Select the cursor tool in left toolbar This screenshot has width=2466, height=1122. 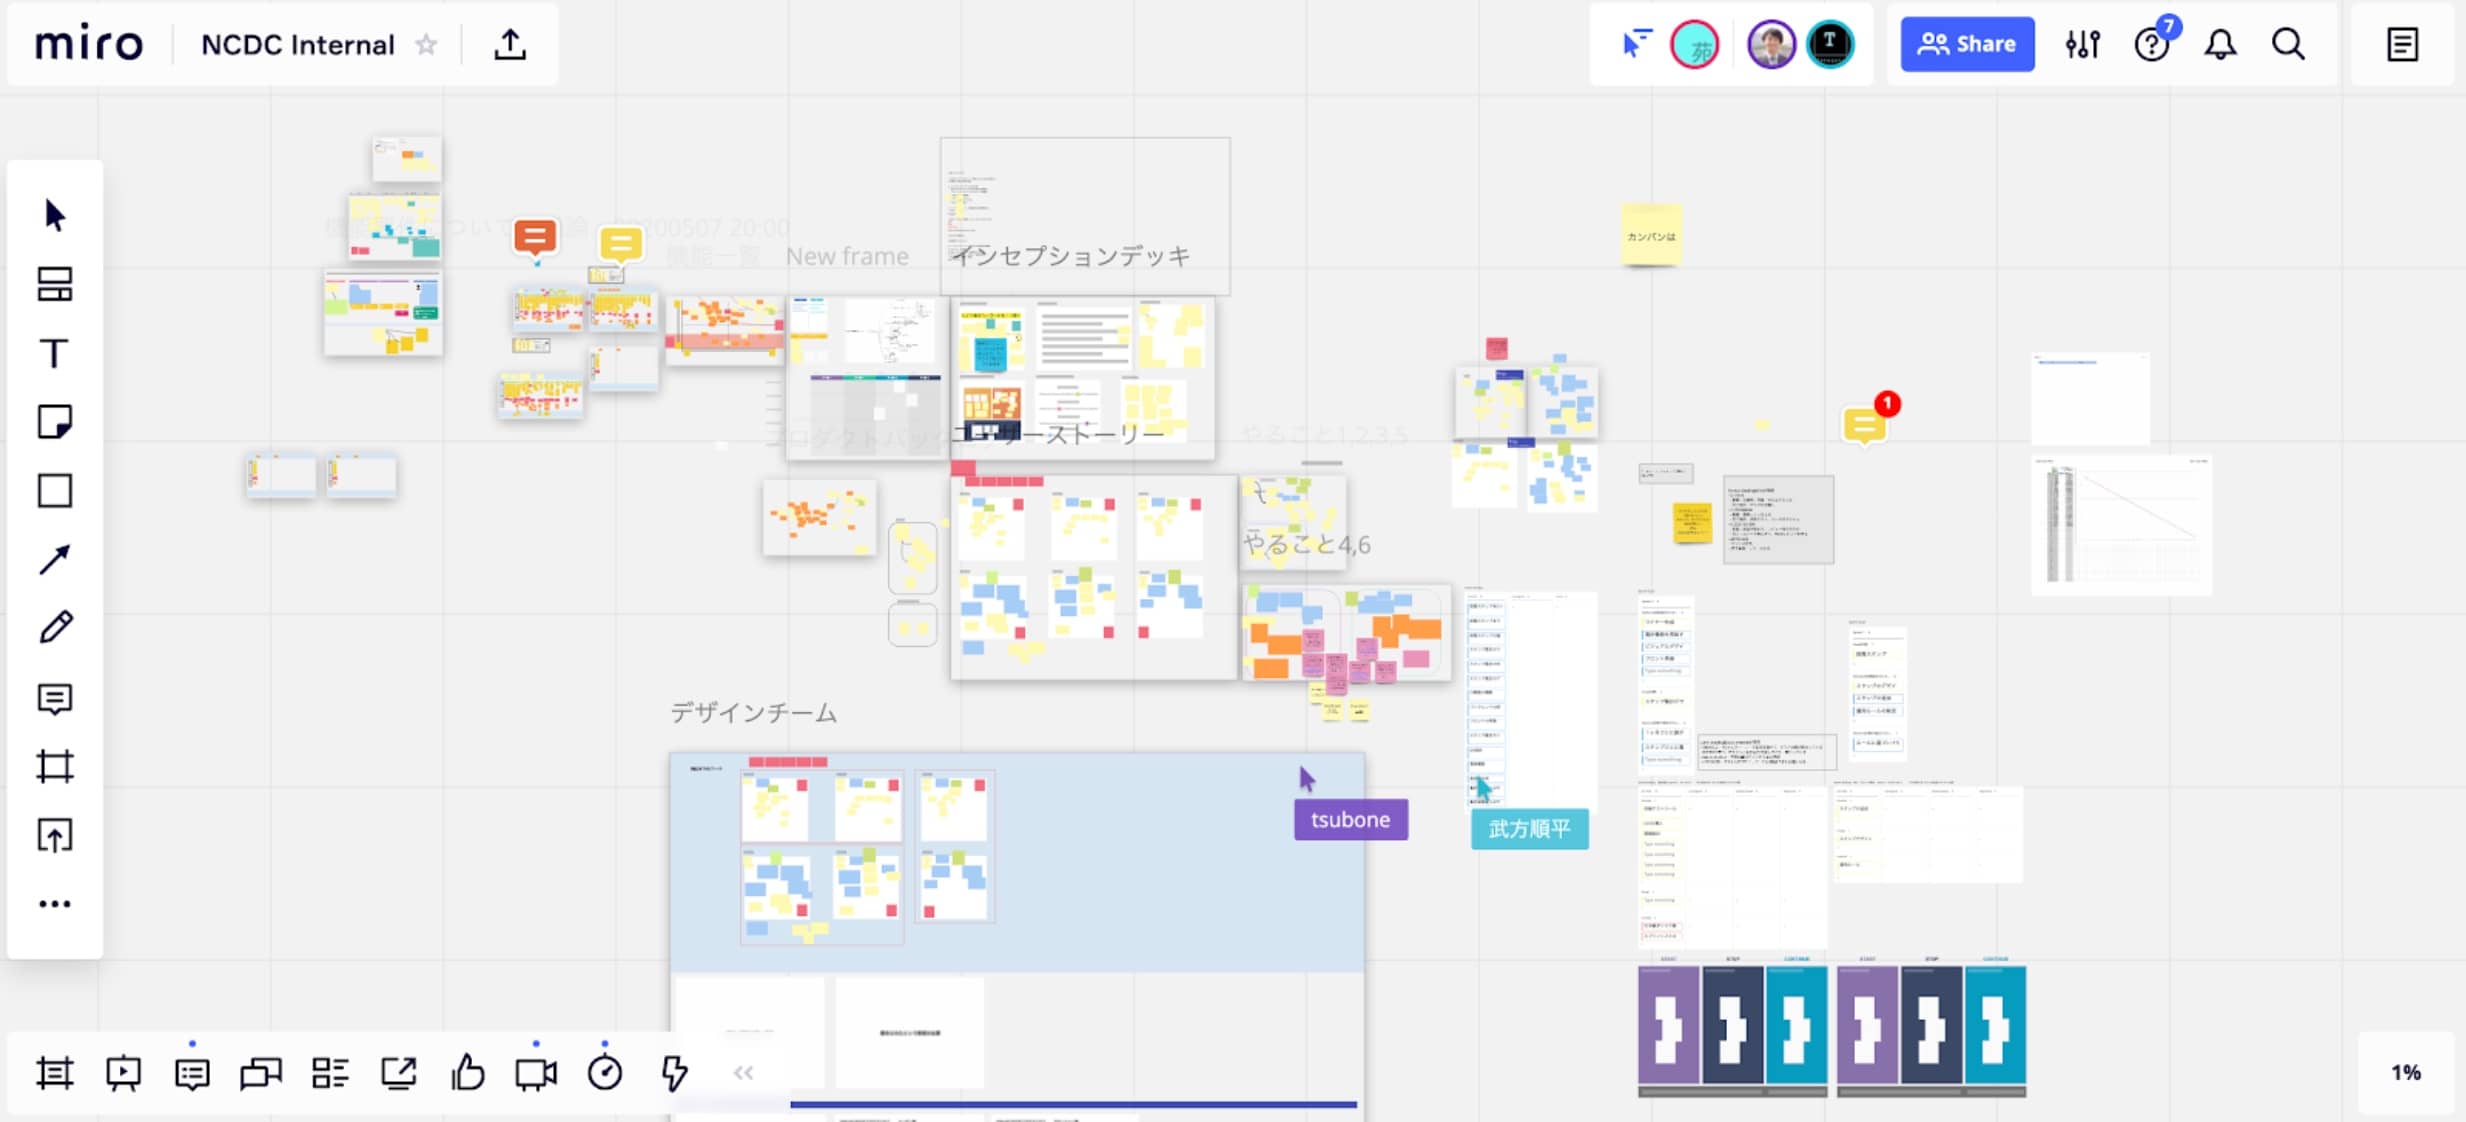(x=55, y=215)
